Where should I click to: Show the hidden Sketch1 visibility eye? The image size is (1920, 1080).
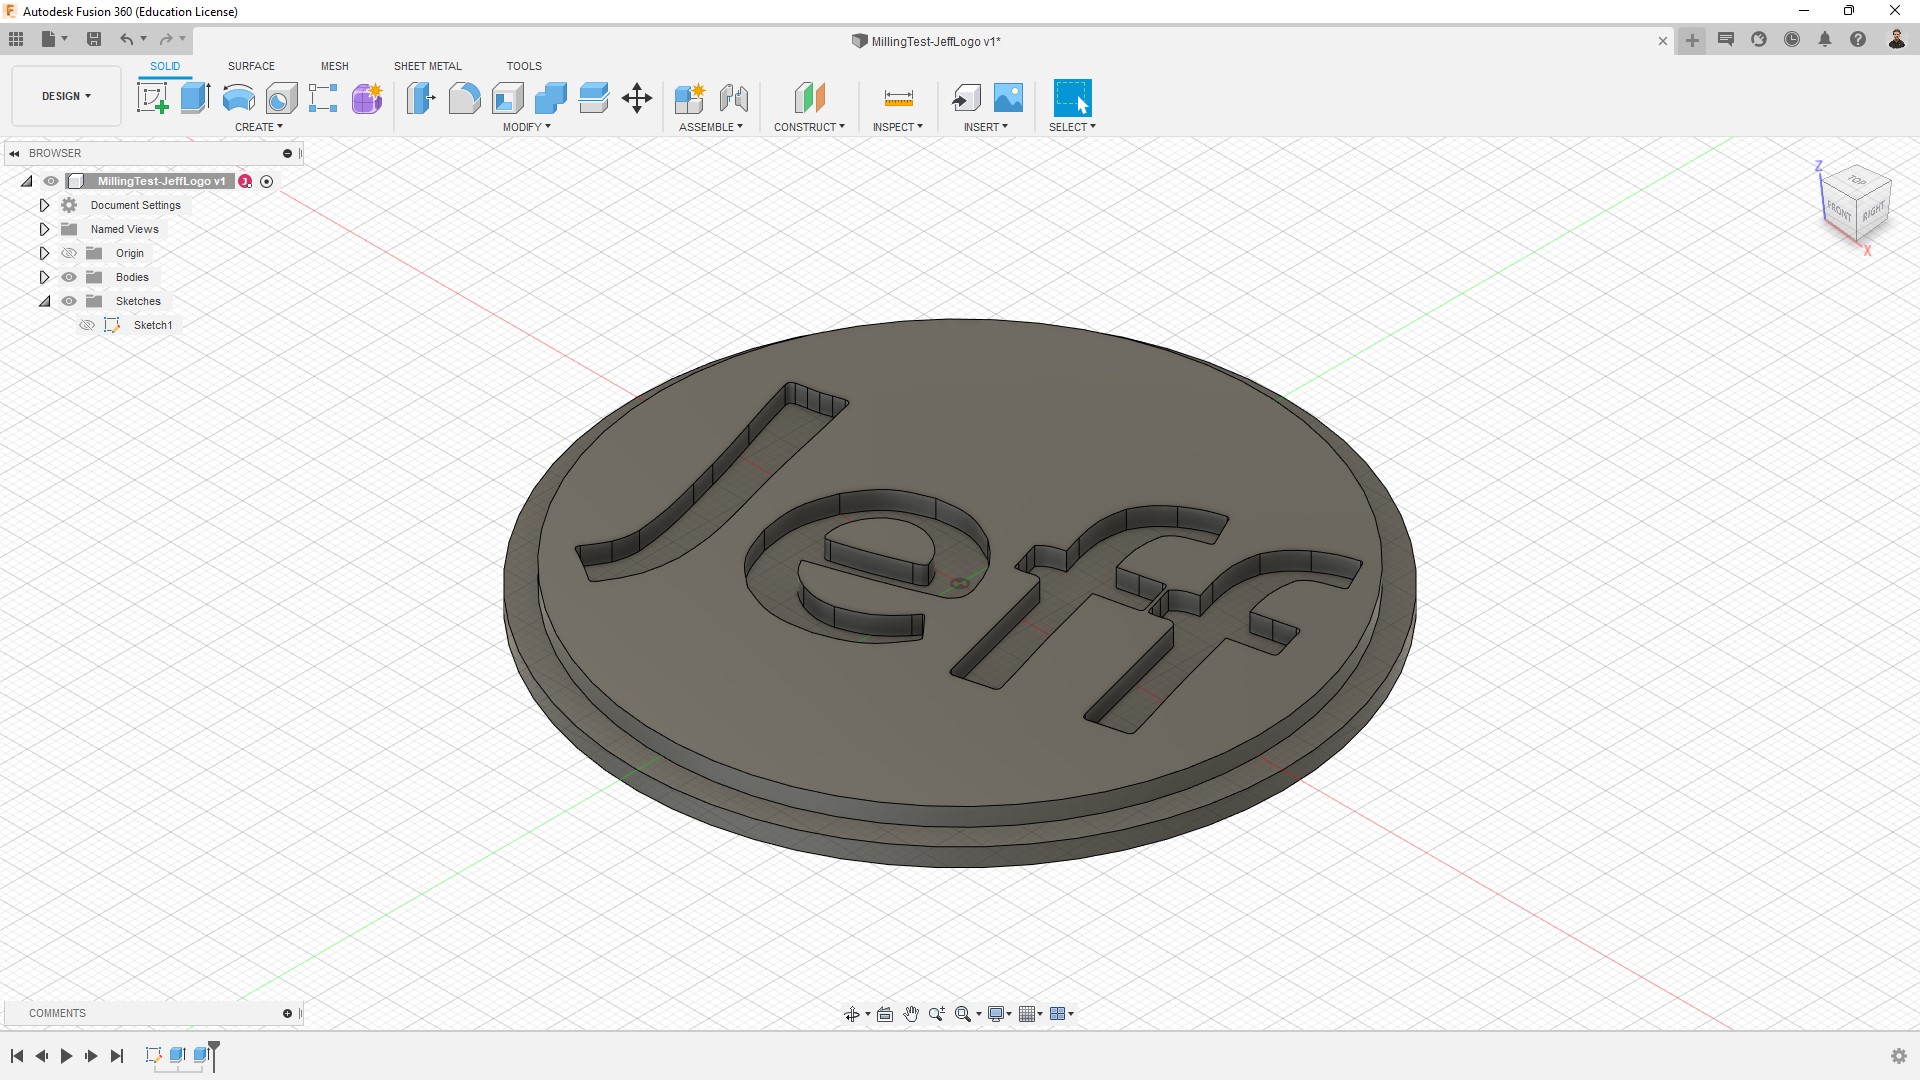pyautogui.click(x=87, y=325)
